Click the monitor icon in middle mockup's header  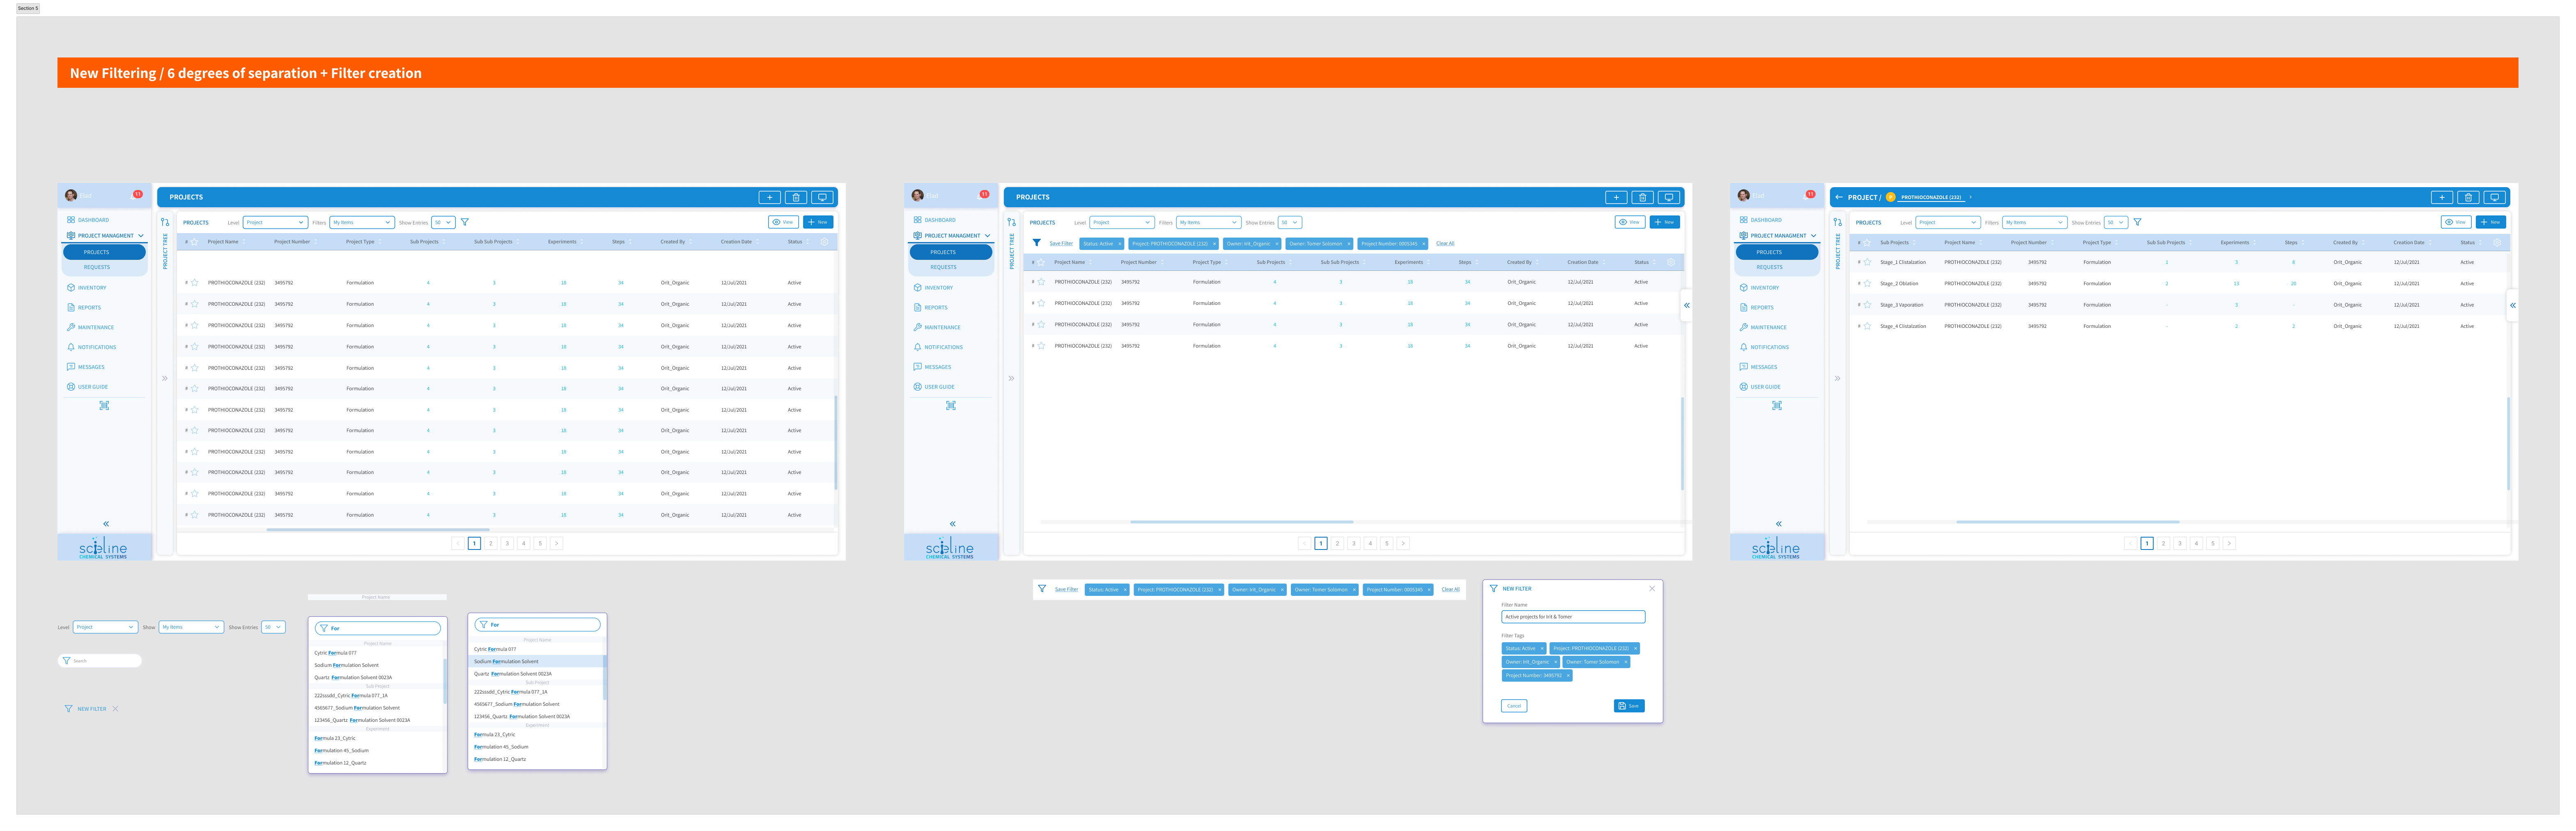(1669, 197)
